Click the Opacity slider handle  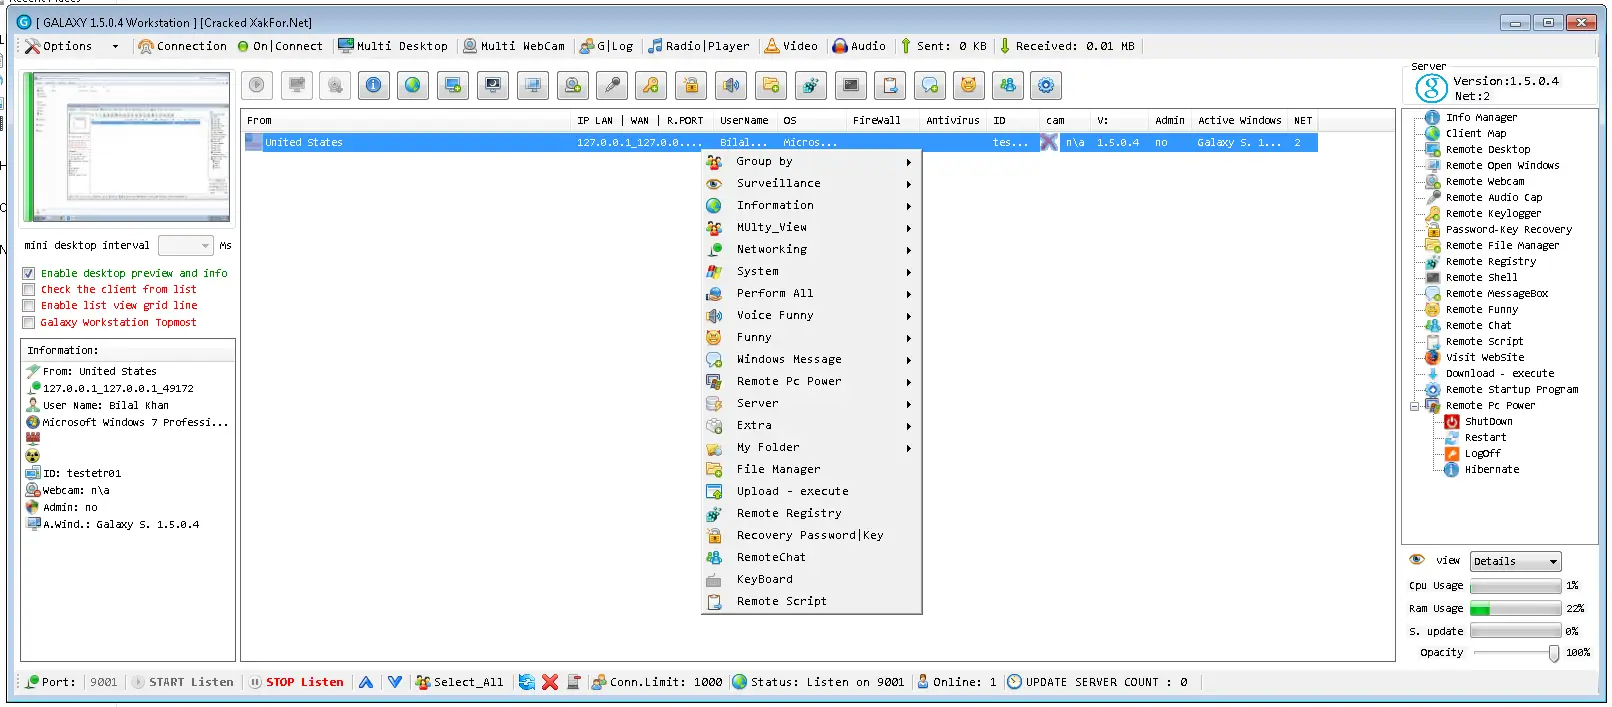(1553, 653)
